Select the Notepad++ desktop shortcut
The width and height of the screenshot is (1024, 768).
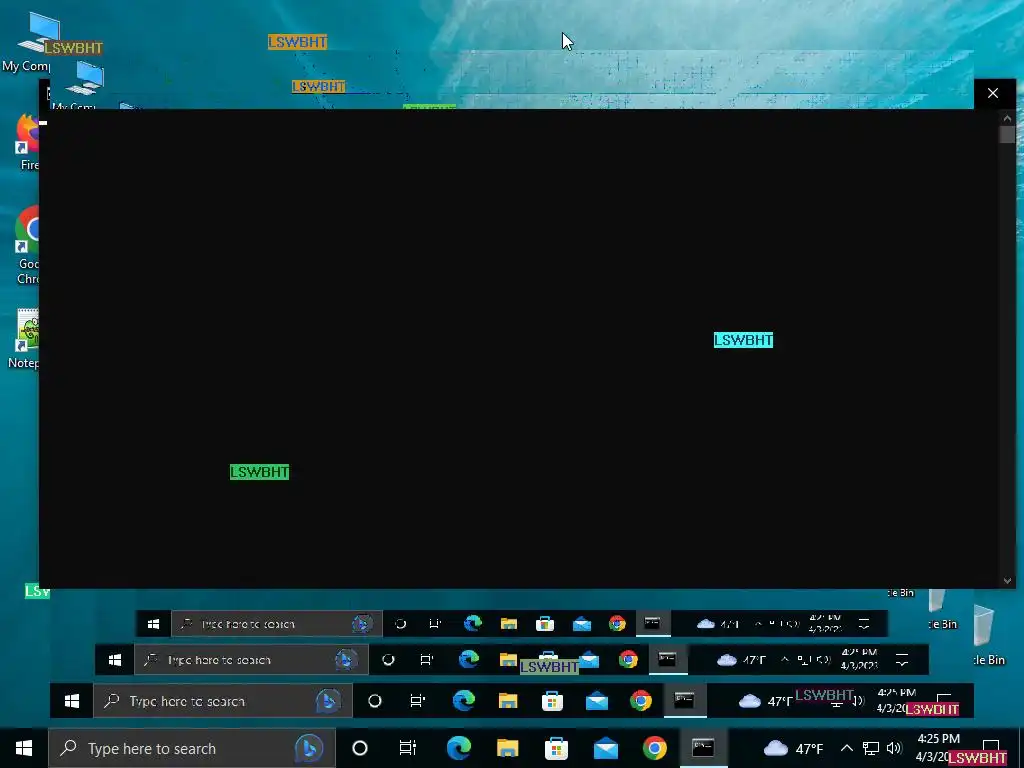tap(26, 339)
